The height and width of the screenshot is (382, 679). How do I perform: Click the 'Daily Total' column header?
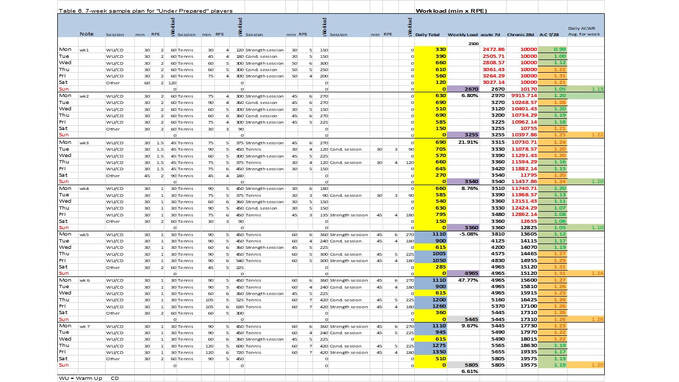(x=427, y=35)
